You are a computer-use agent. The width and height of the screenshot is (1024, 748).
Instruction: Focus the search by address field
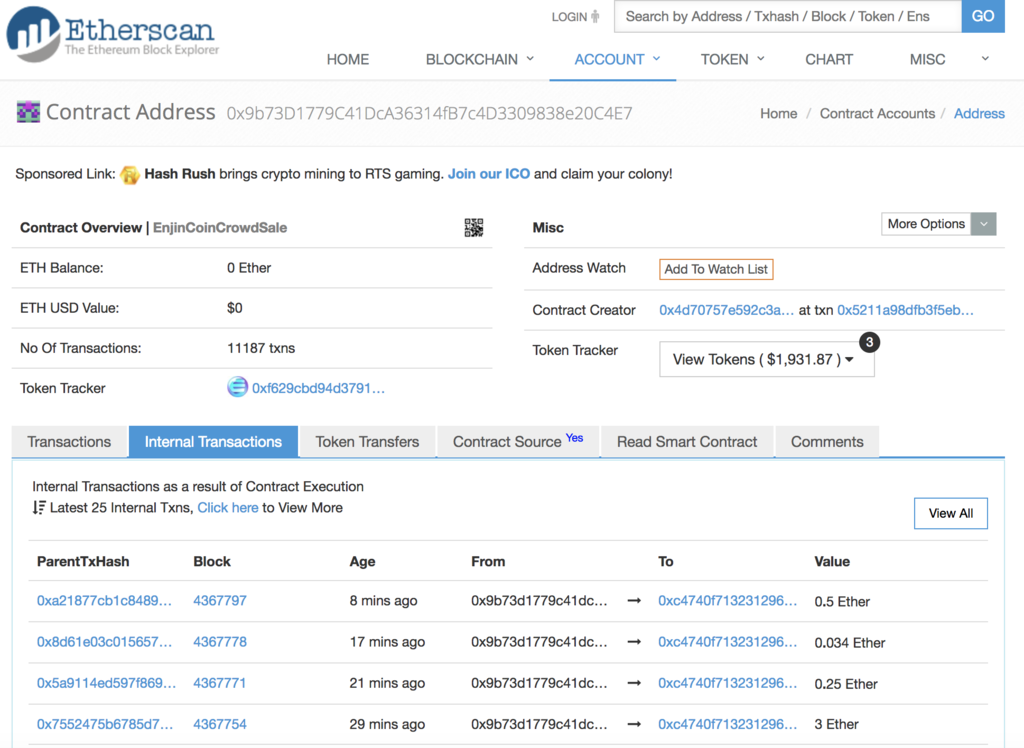788,16
